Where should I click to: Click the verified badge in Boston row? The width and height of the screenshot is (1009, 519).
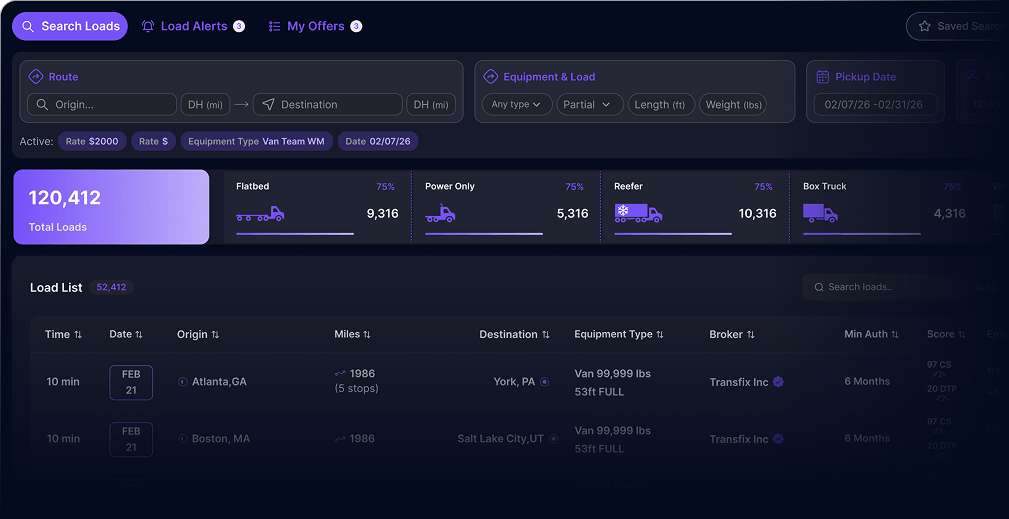(778, 439)
